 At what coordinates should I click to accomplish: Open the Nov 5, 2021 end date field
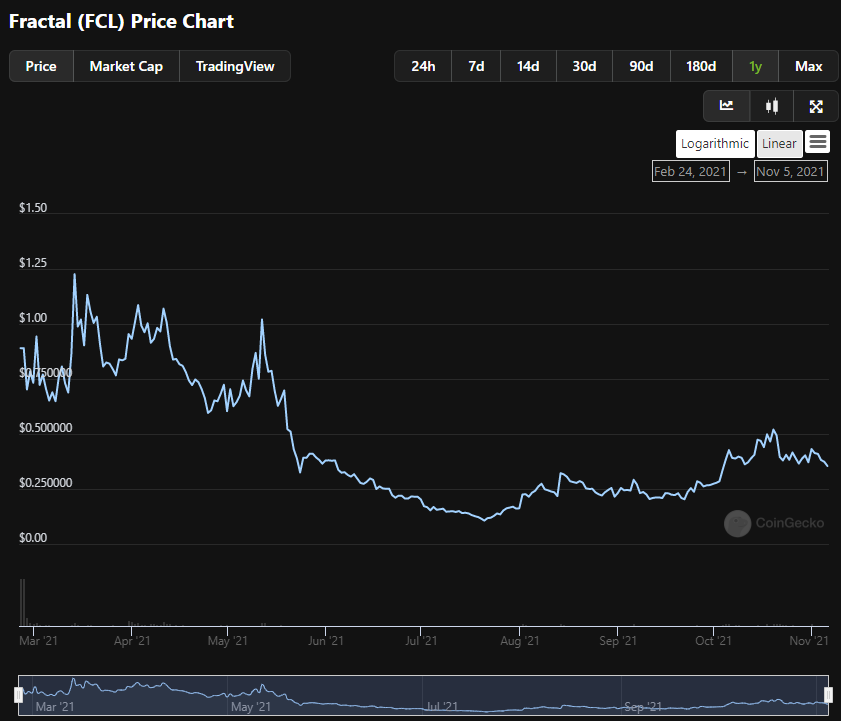point(790,171)
